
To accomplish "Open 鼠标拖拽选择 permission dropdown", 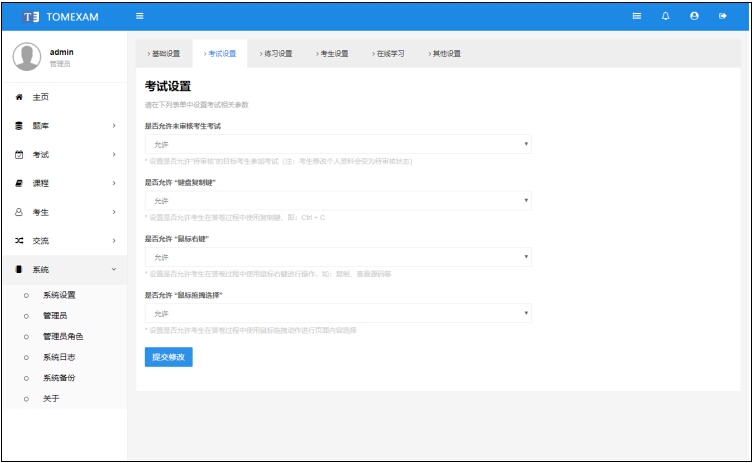I will tap(338, 313).
